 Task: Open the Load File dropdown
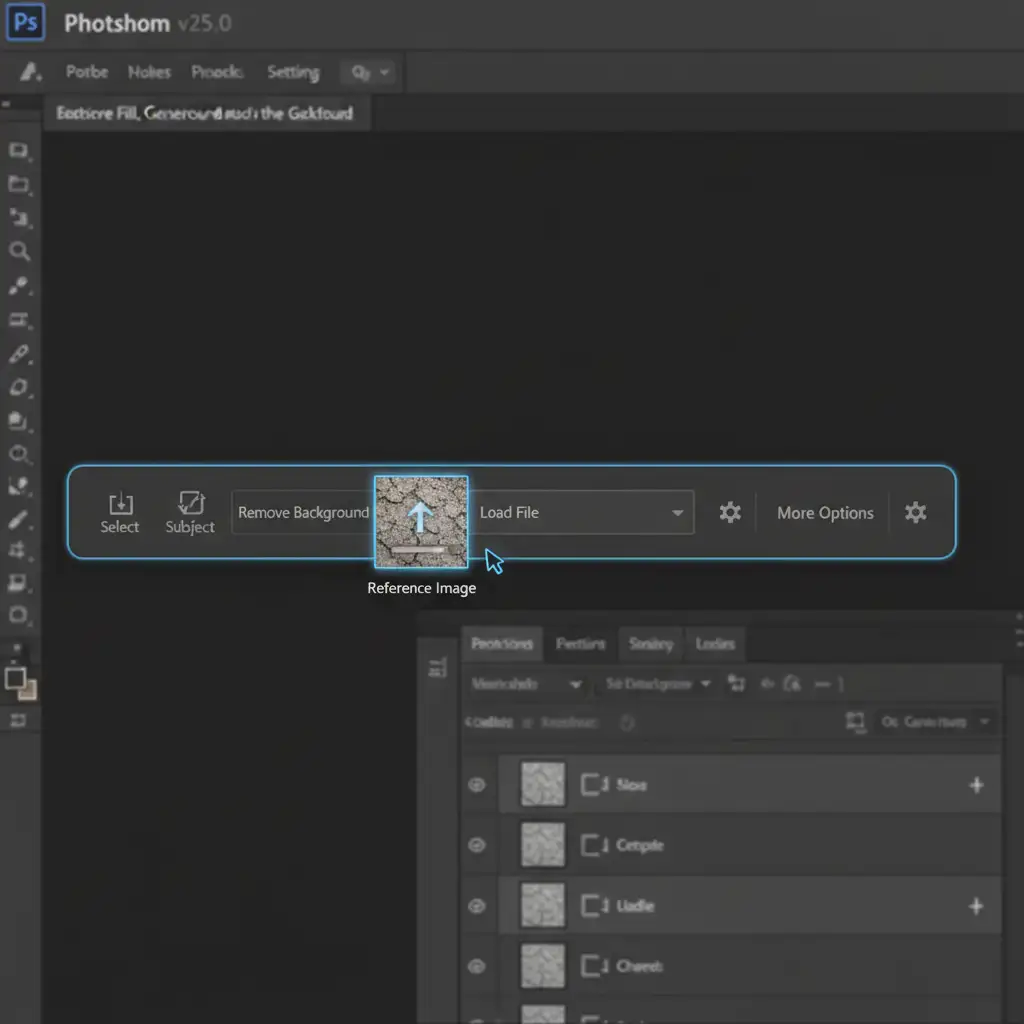[x=583, y=513]
